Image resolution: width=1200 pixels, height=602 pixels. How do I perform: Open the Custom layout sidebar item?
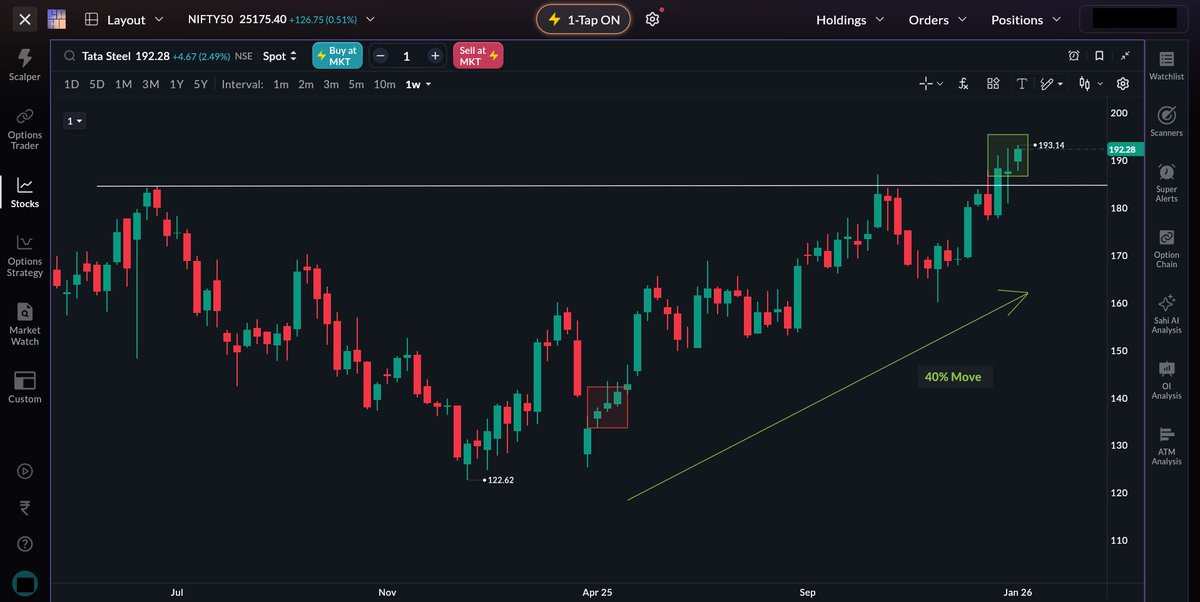click(25, 388)
